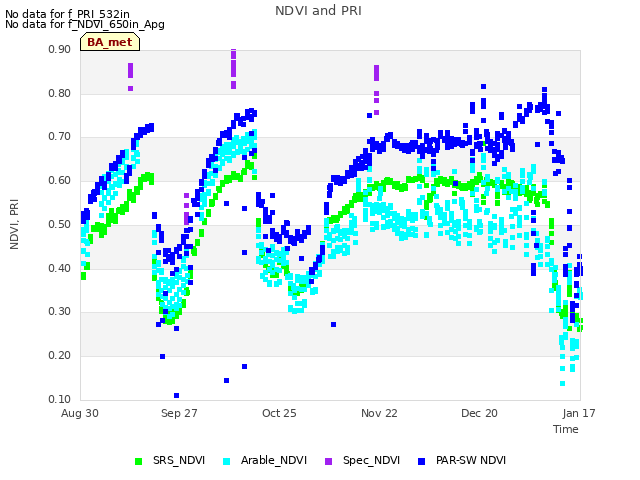Click the chart title NDVI and PRI
This screenshot has width=640, height=480.
pos(318,11)
